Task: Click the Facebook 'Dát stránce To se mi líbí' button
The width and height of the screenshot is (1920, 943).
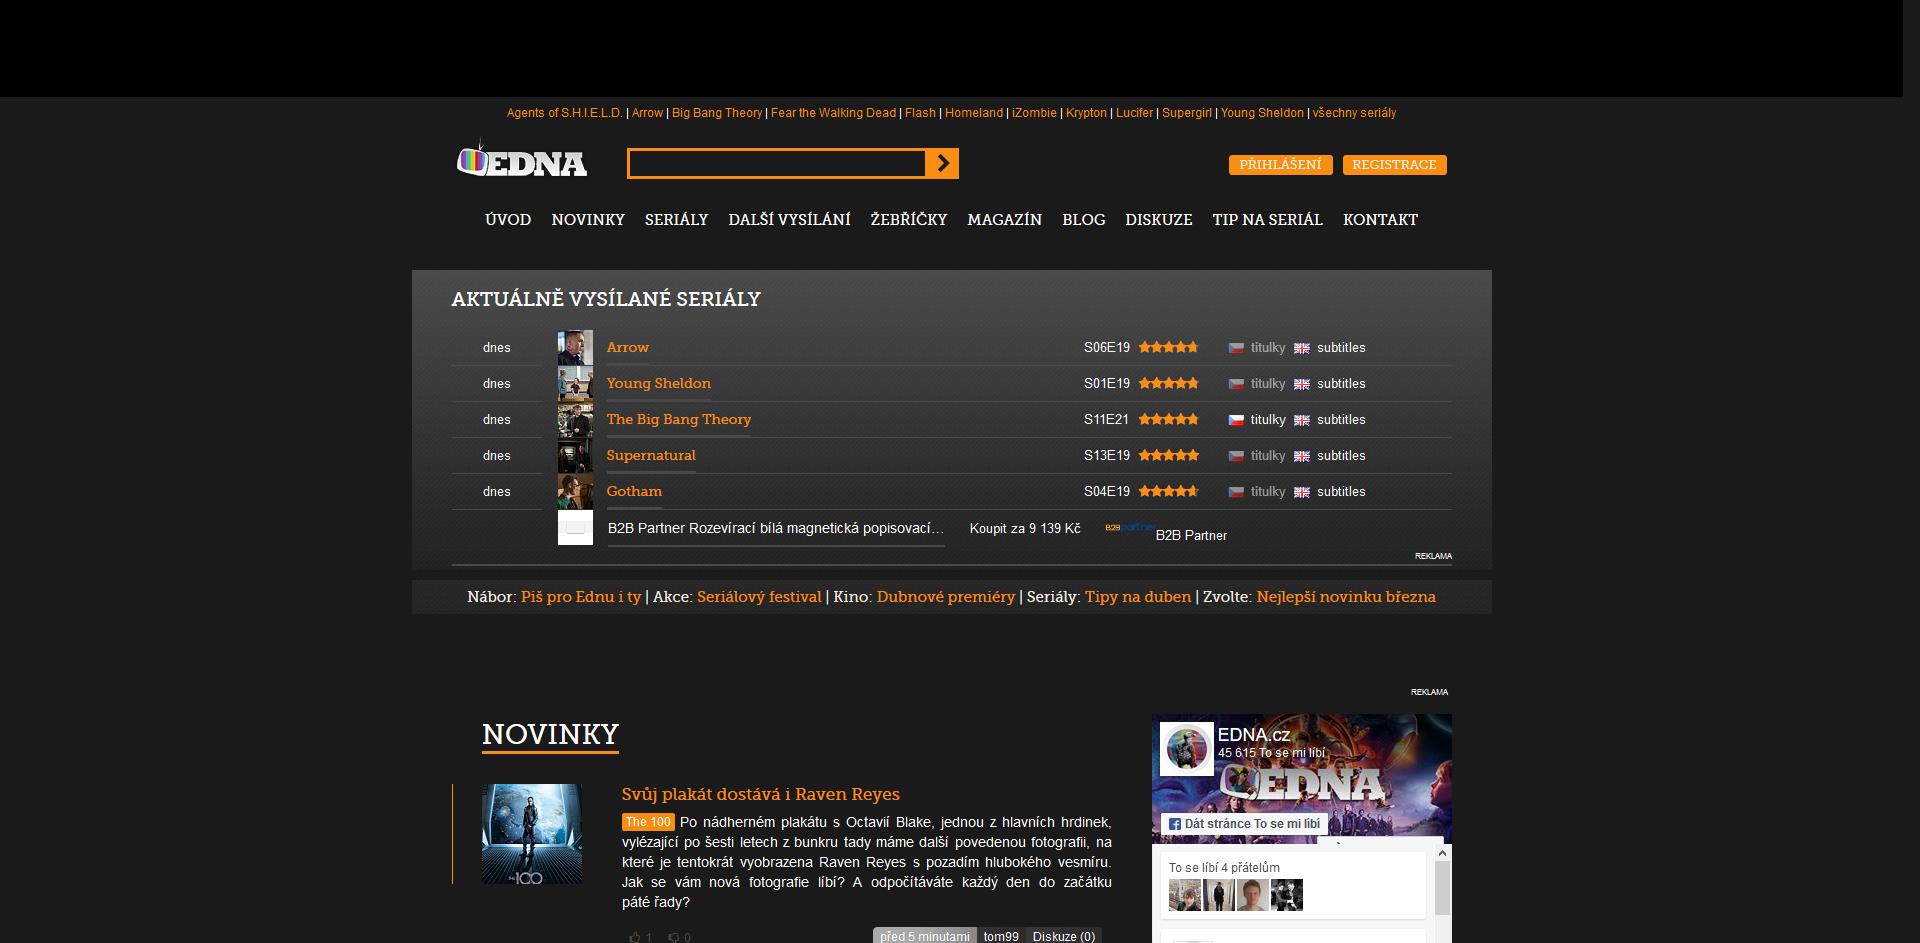Action: point(1245,824)
